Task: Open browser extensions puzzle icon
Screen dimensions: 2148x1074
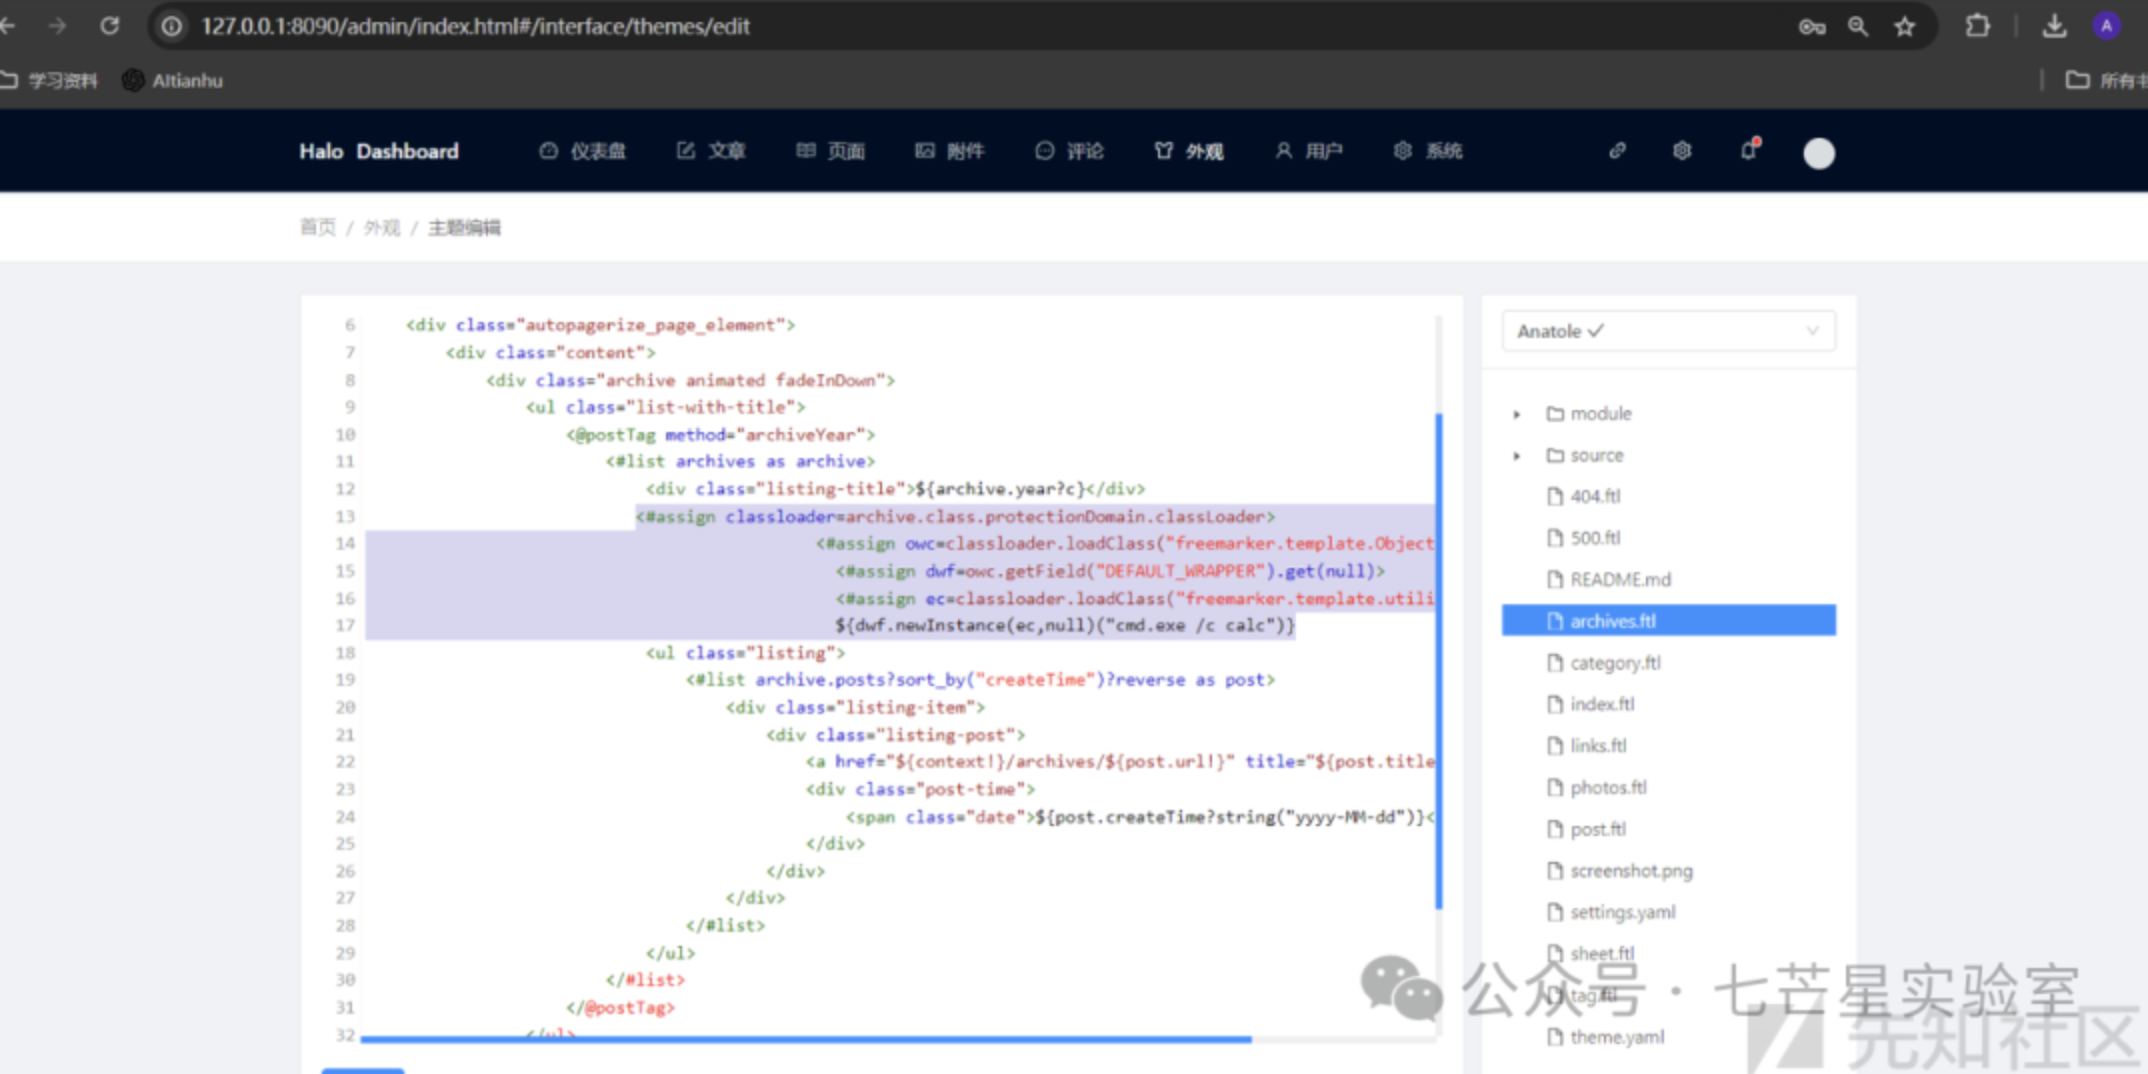Action: (1977, 26)
